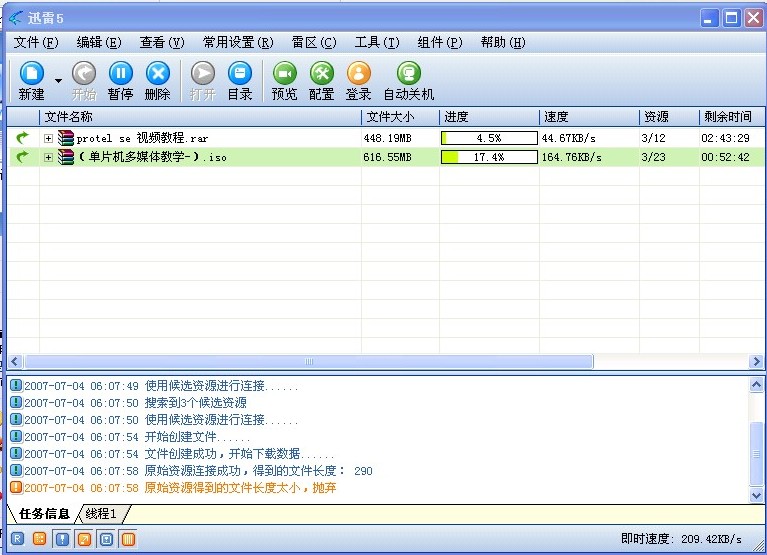767x555 pixels.
Task: Open the 工具(T) menu
Action: coord(377,43)
